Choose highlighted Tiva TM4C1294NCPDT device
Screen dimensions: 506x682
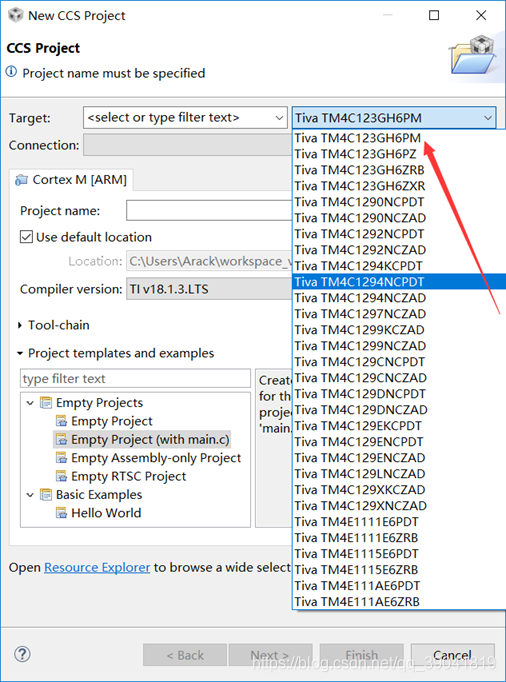[x=399, y=282]
